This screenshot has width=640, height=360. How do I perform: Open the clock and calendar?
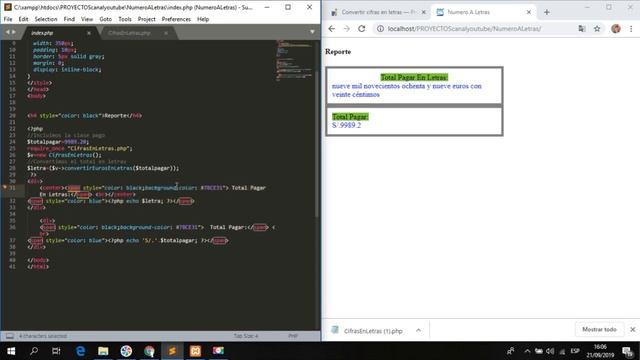pyautogui.click(x=600, y=351)
